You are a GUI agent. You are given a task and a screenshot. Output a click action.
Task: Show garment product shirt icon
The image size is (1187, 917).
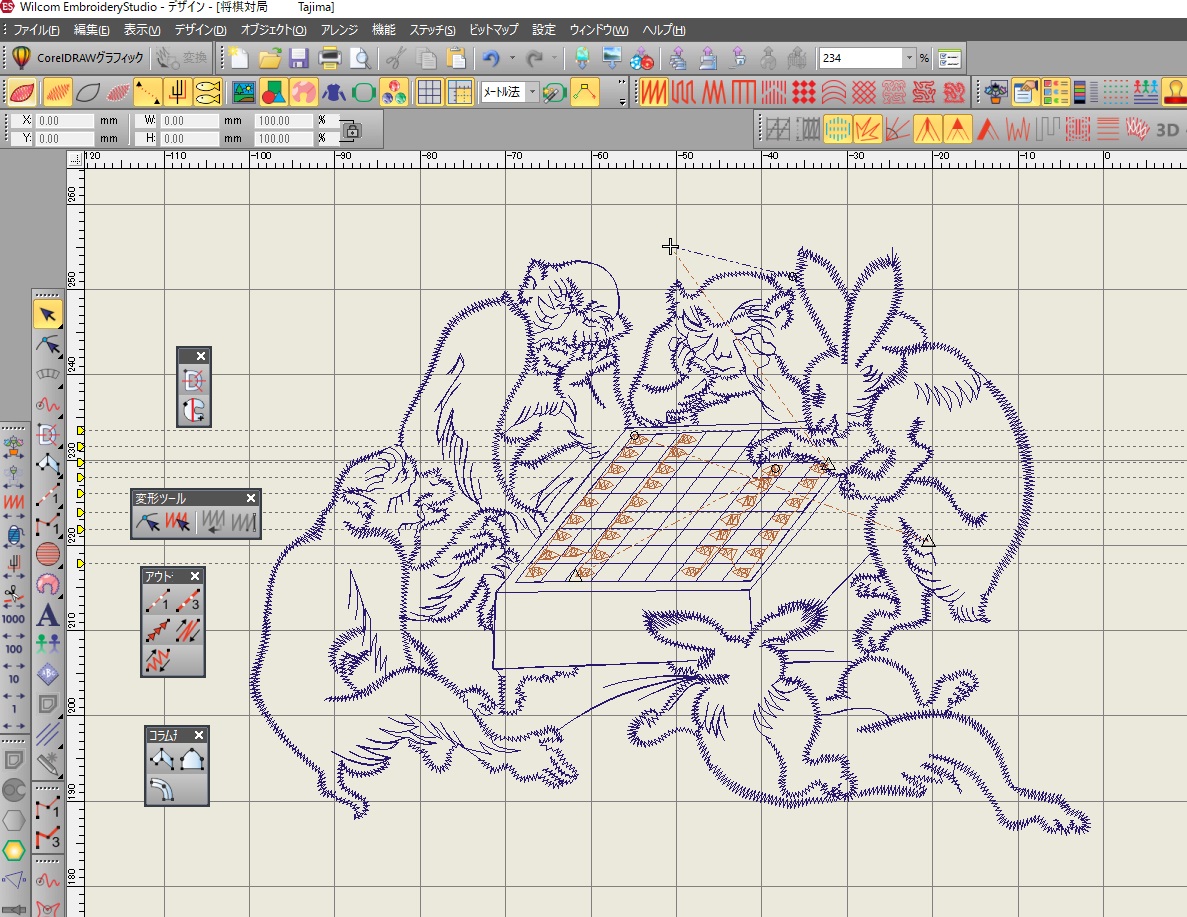334,92
